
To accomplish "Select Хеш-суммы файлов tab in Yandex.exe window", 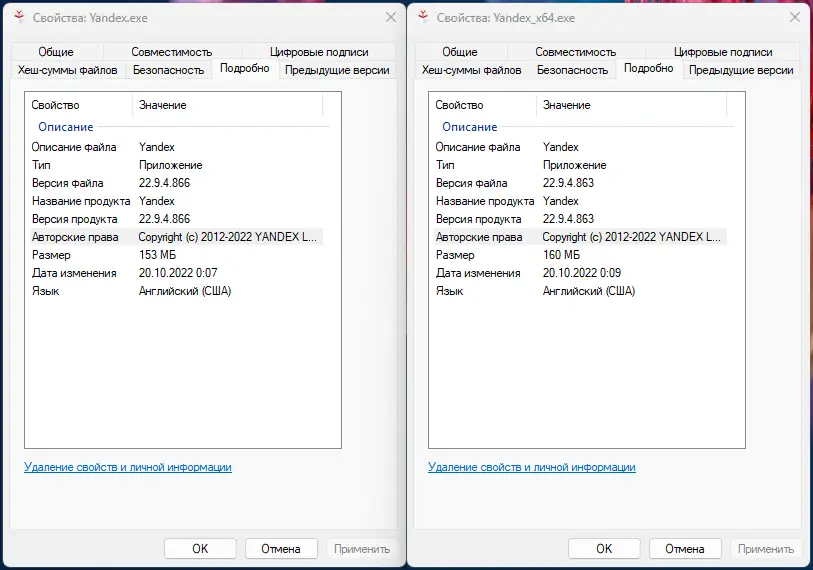I will [x=67, y=70].
